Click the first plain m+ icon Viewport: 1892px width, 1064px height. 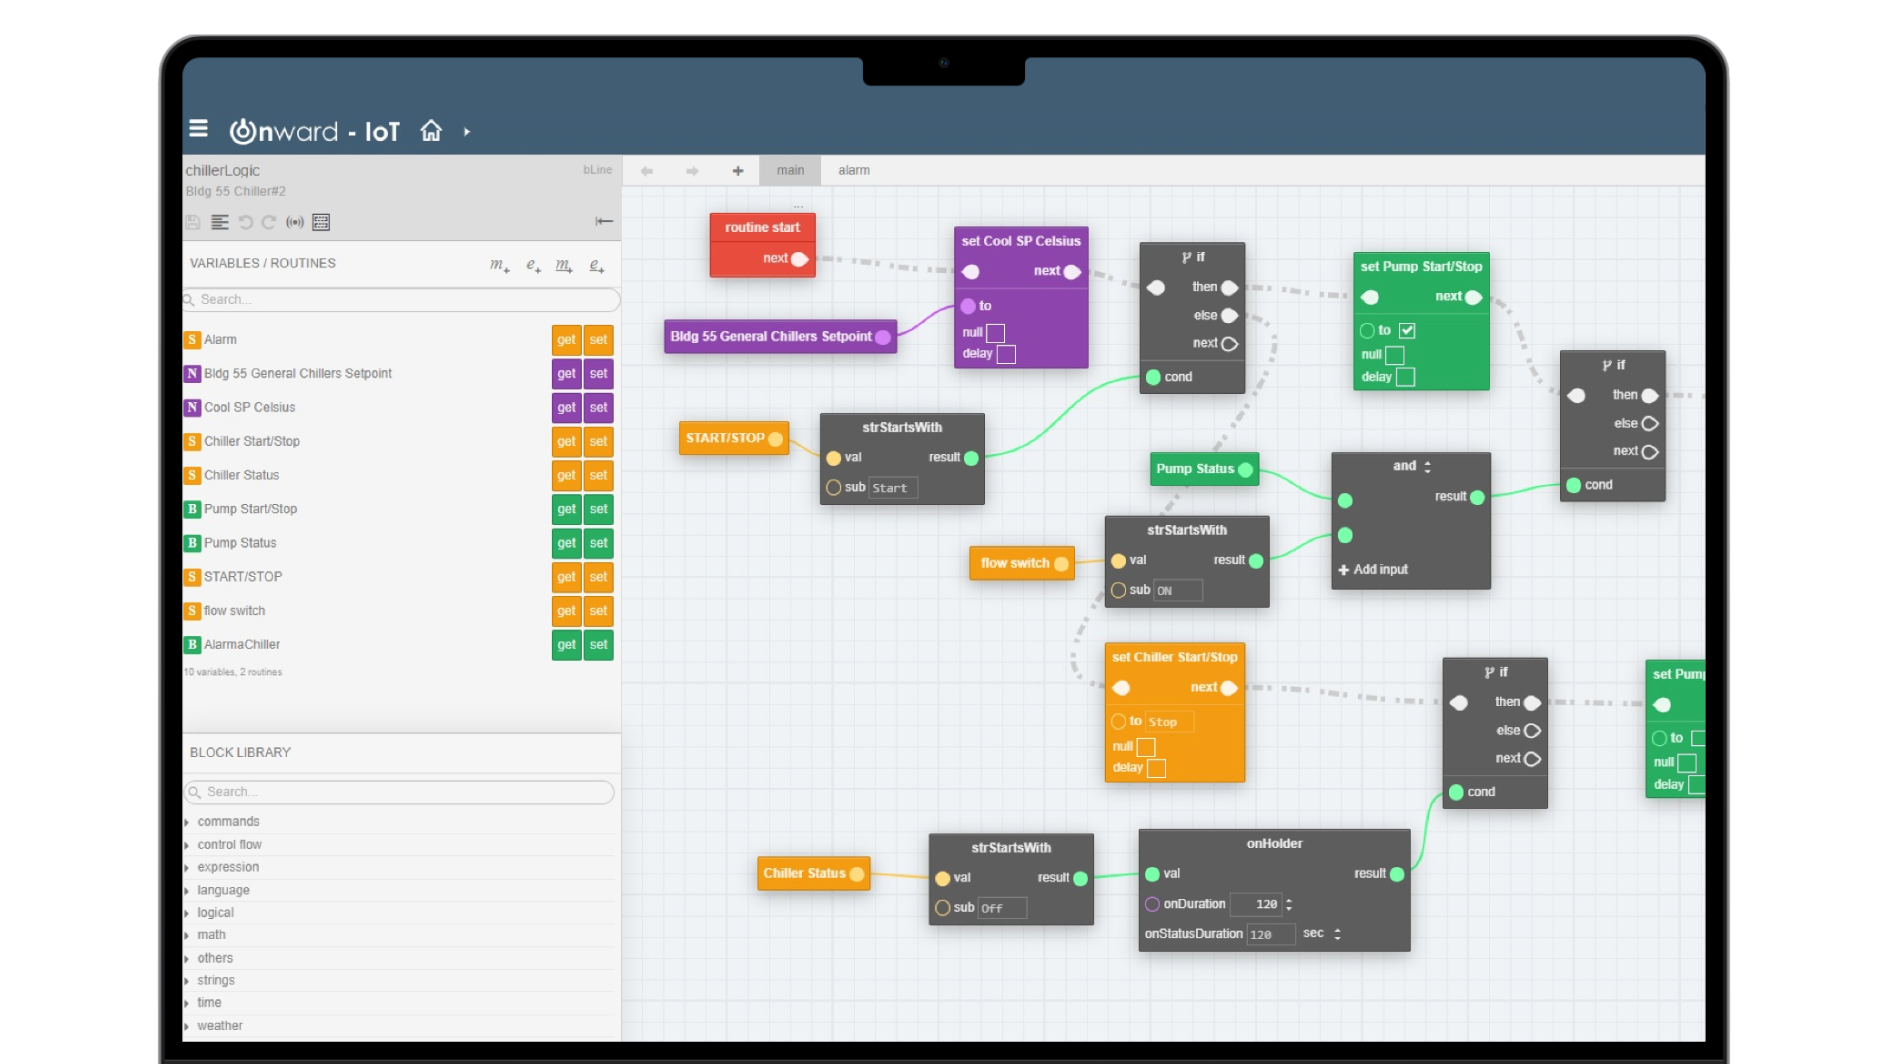500,265
